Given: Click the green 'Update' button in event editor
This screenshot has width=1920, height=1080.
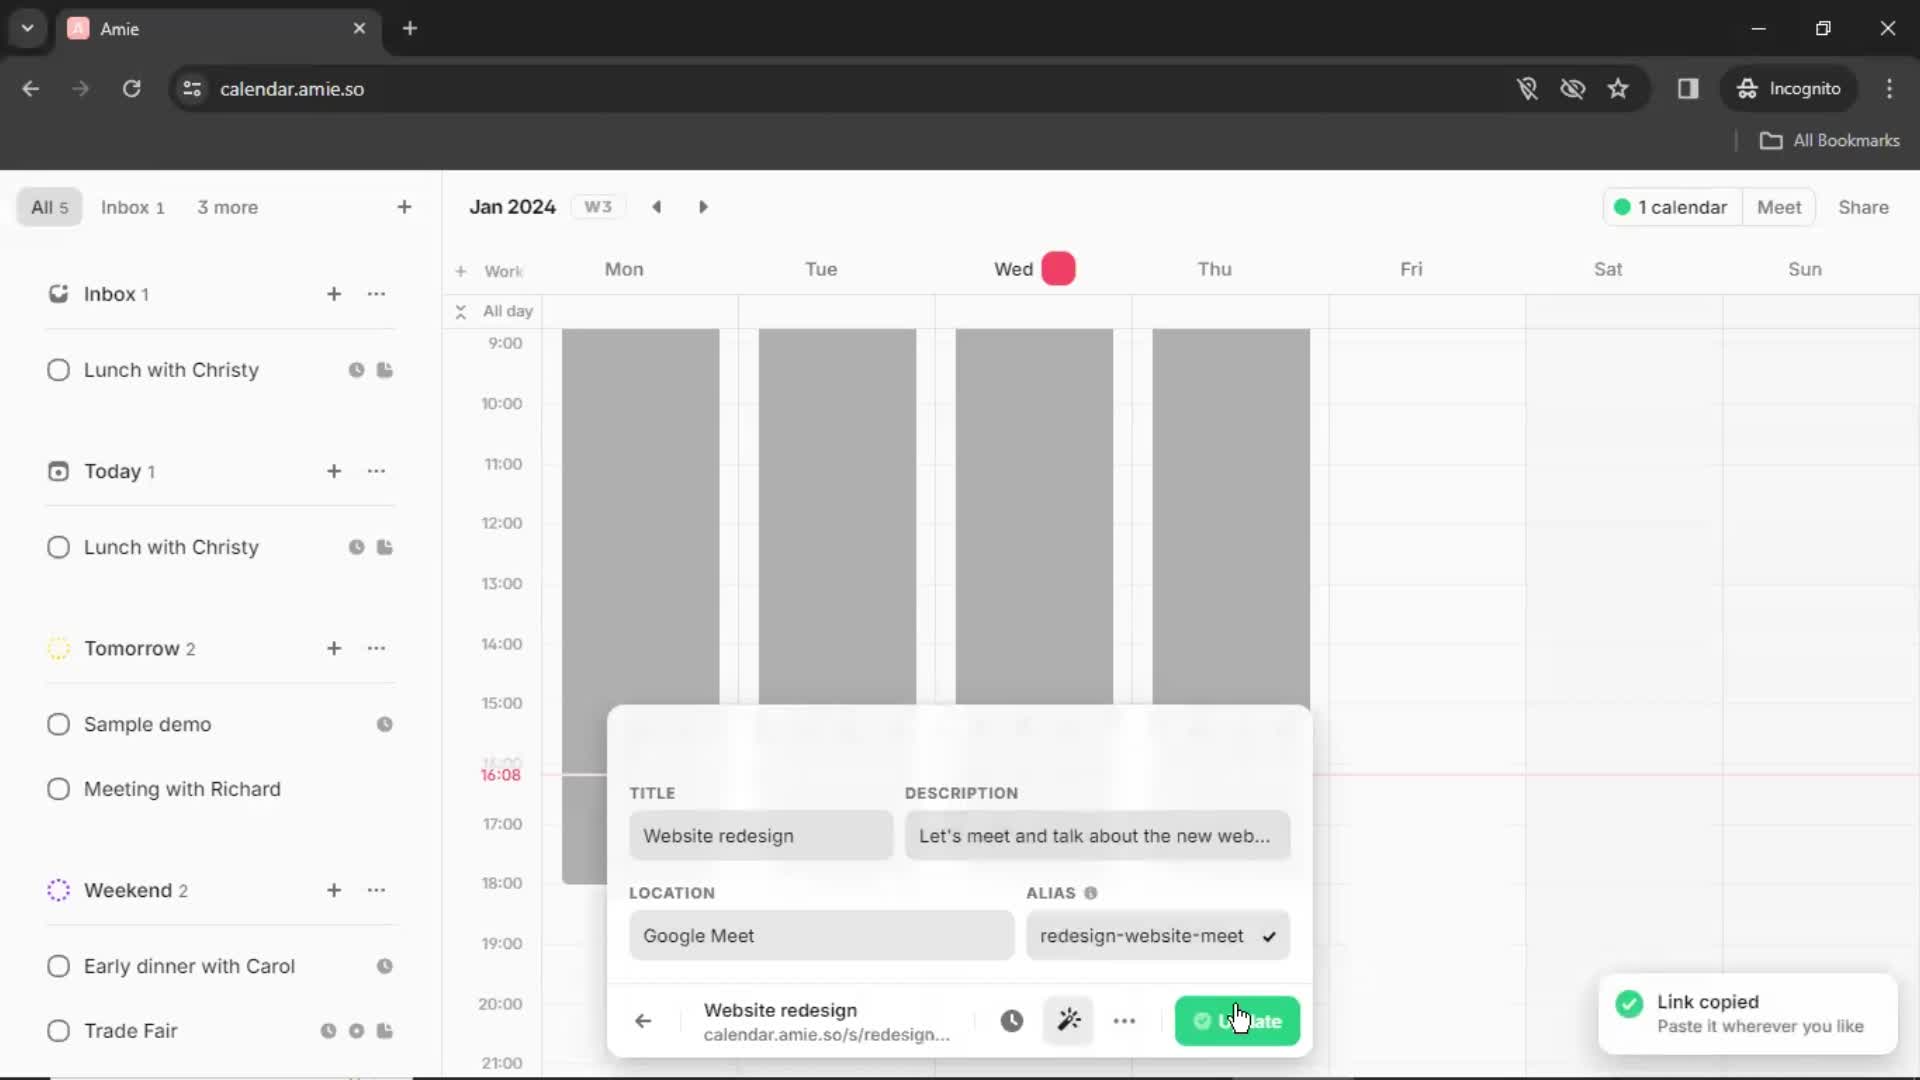Looking at the screenshot, I should click(1237, 1019).
